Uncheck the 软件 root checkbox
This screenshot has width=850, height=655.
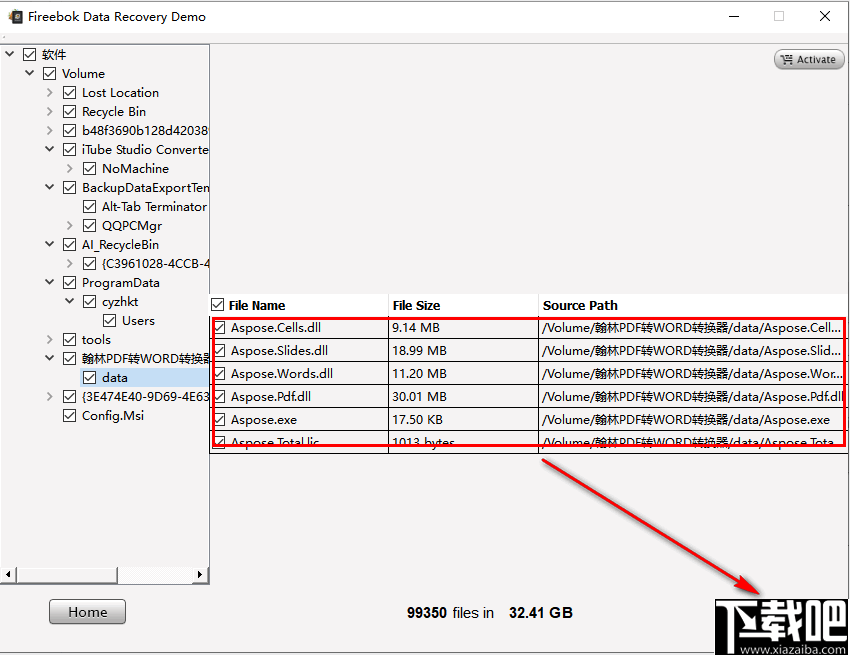click(29, 54)
